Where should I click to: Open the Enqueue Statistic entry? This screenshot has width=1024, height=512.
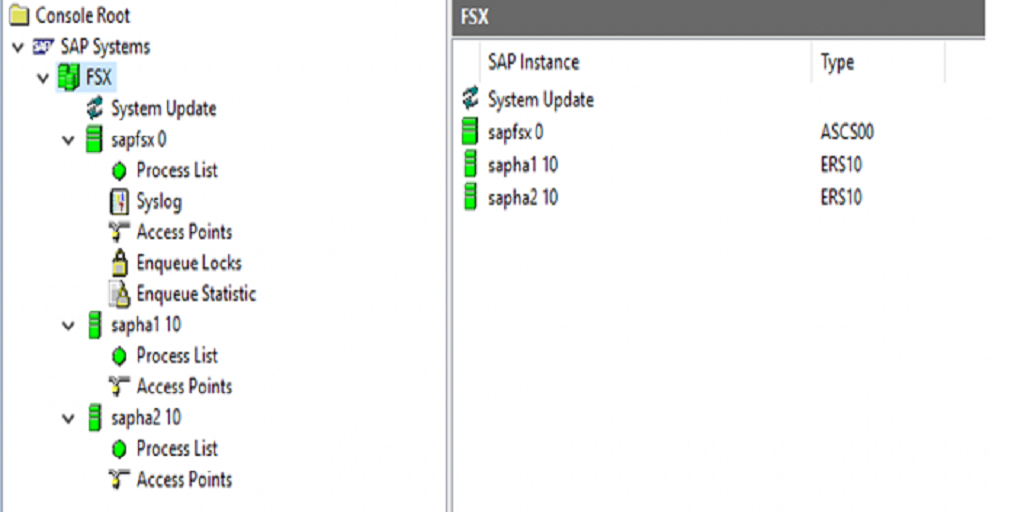(x=196, y=295)
